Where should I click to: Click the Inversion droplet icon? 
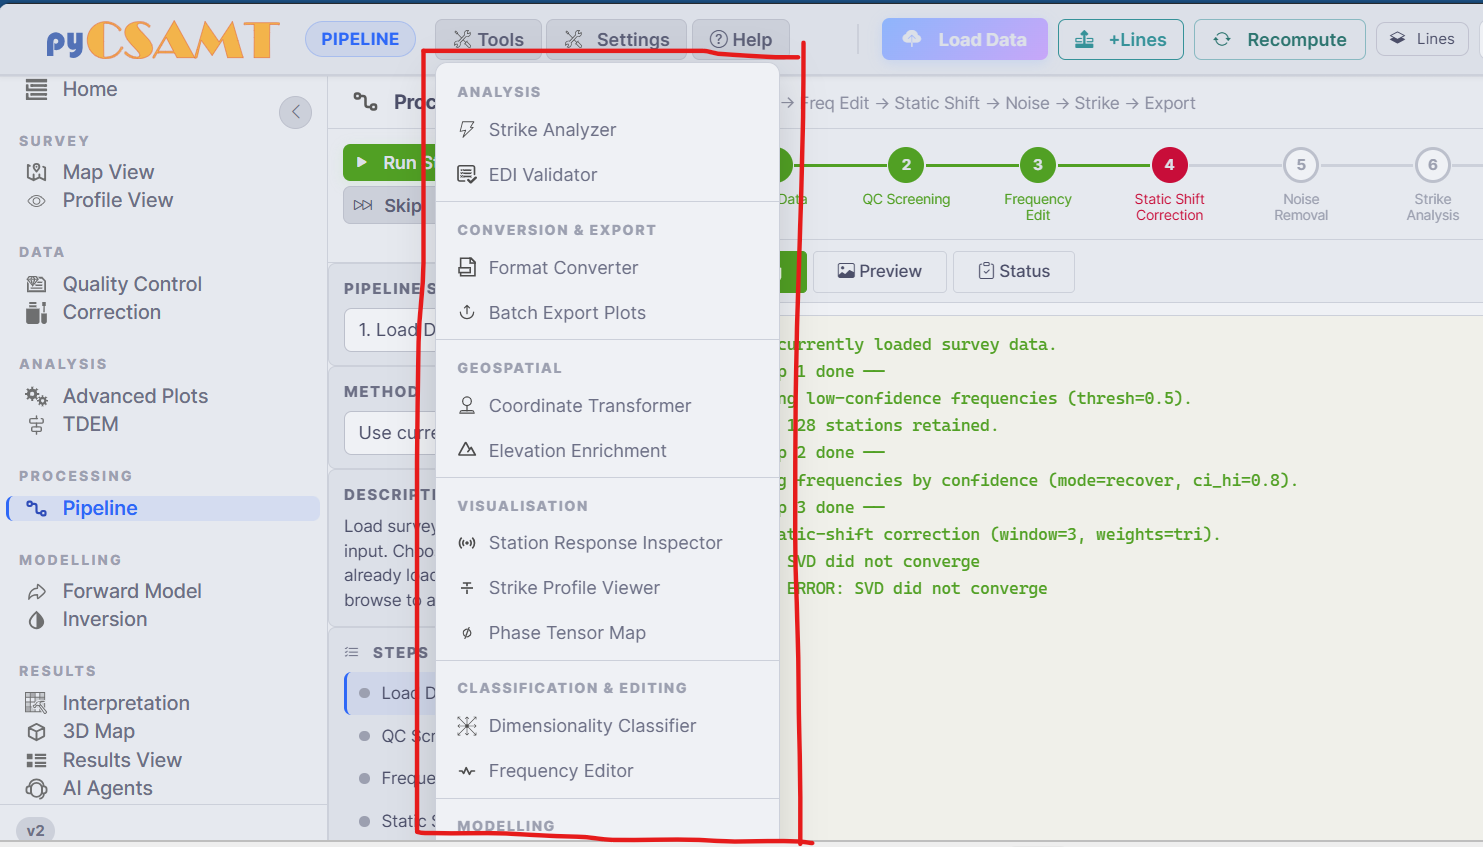(x=36, y=620)
